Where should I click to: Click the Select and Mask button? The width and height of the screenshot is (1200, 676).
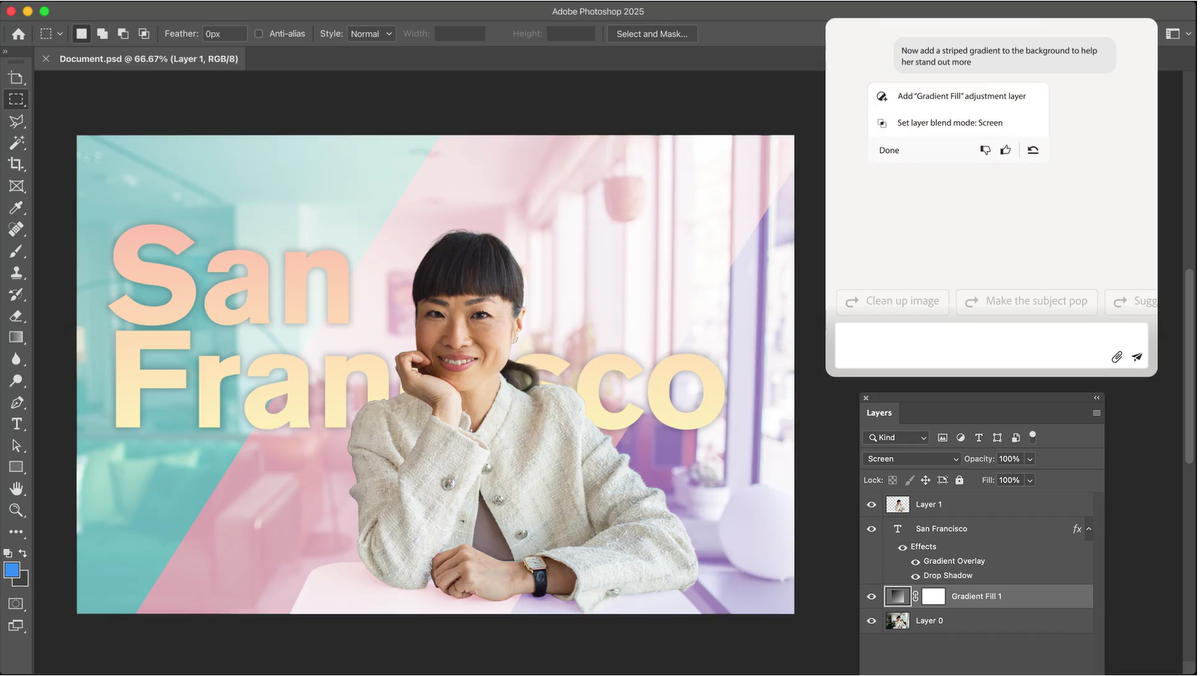pyautogui.click(x=651, y=33)
